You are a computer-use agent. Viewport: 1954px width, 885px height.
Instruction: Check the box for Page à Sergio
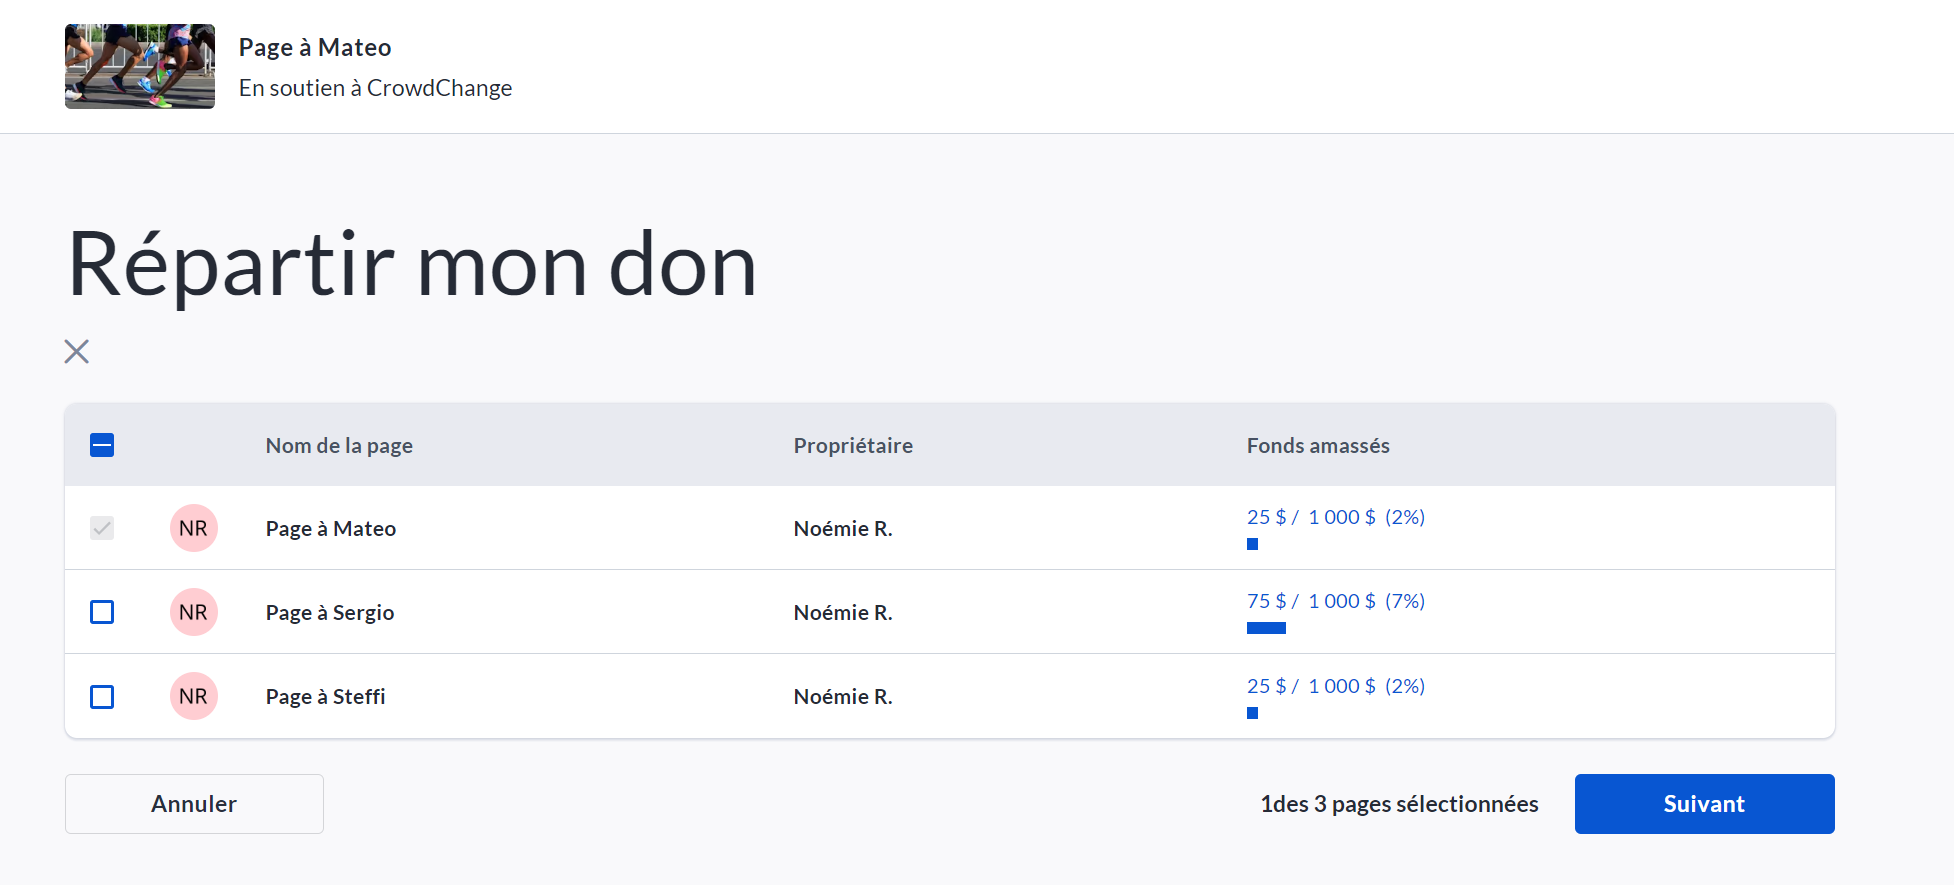[x=102, y=612]
